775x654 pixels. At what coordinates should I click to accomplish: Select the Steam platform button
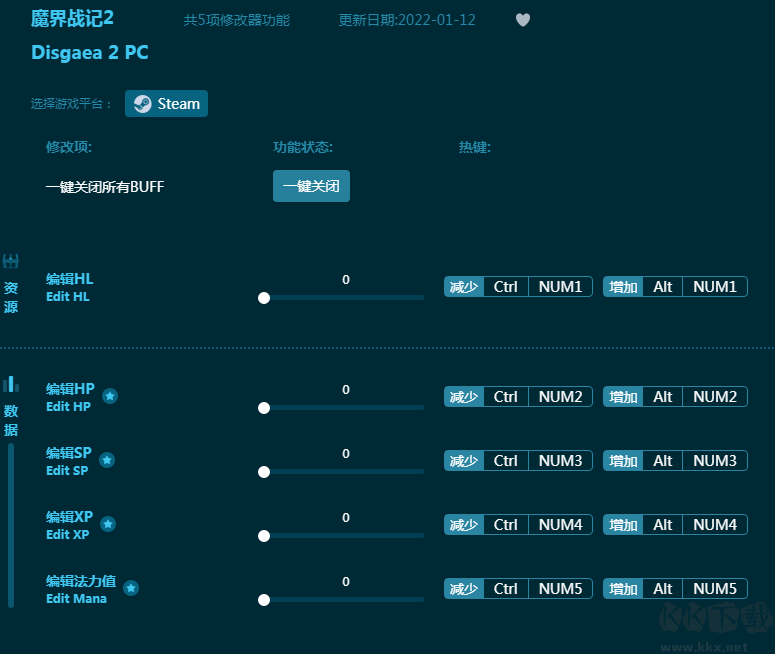click(166, 104)
